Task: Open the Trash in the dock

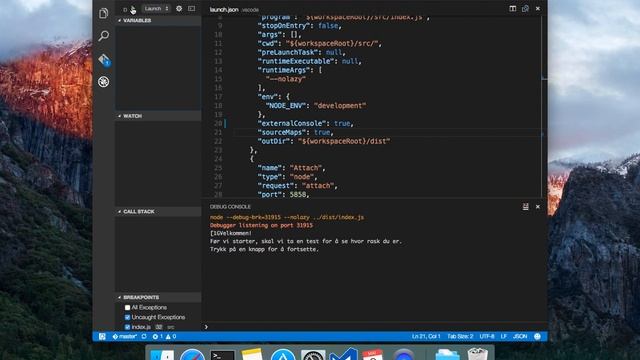Action: click(478, 354)
